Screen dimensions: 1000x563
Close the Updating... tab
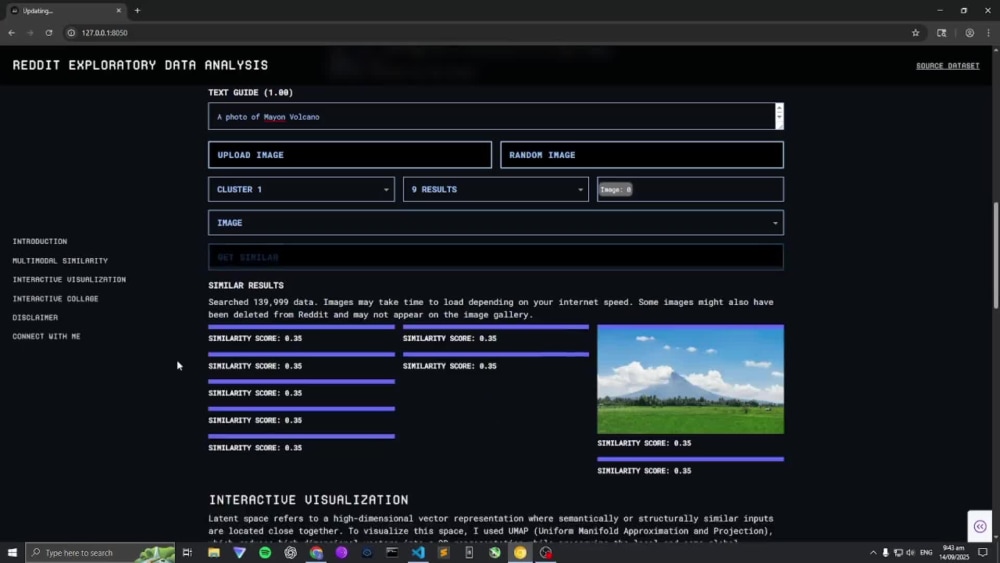pyautogui.click(x=118, y=11)
